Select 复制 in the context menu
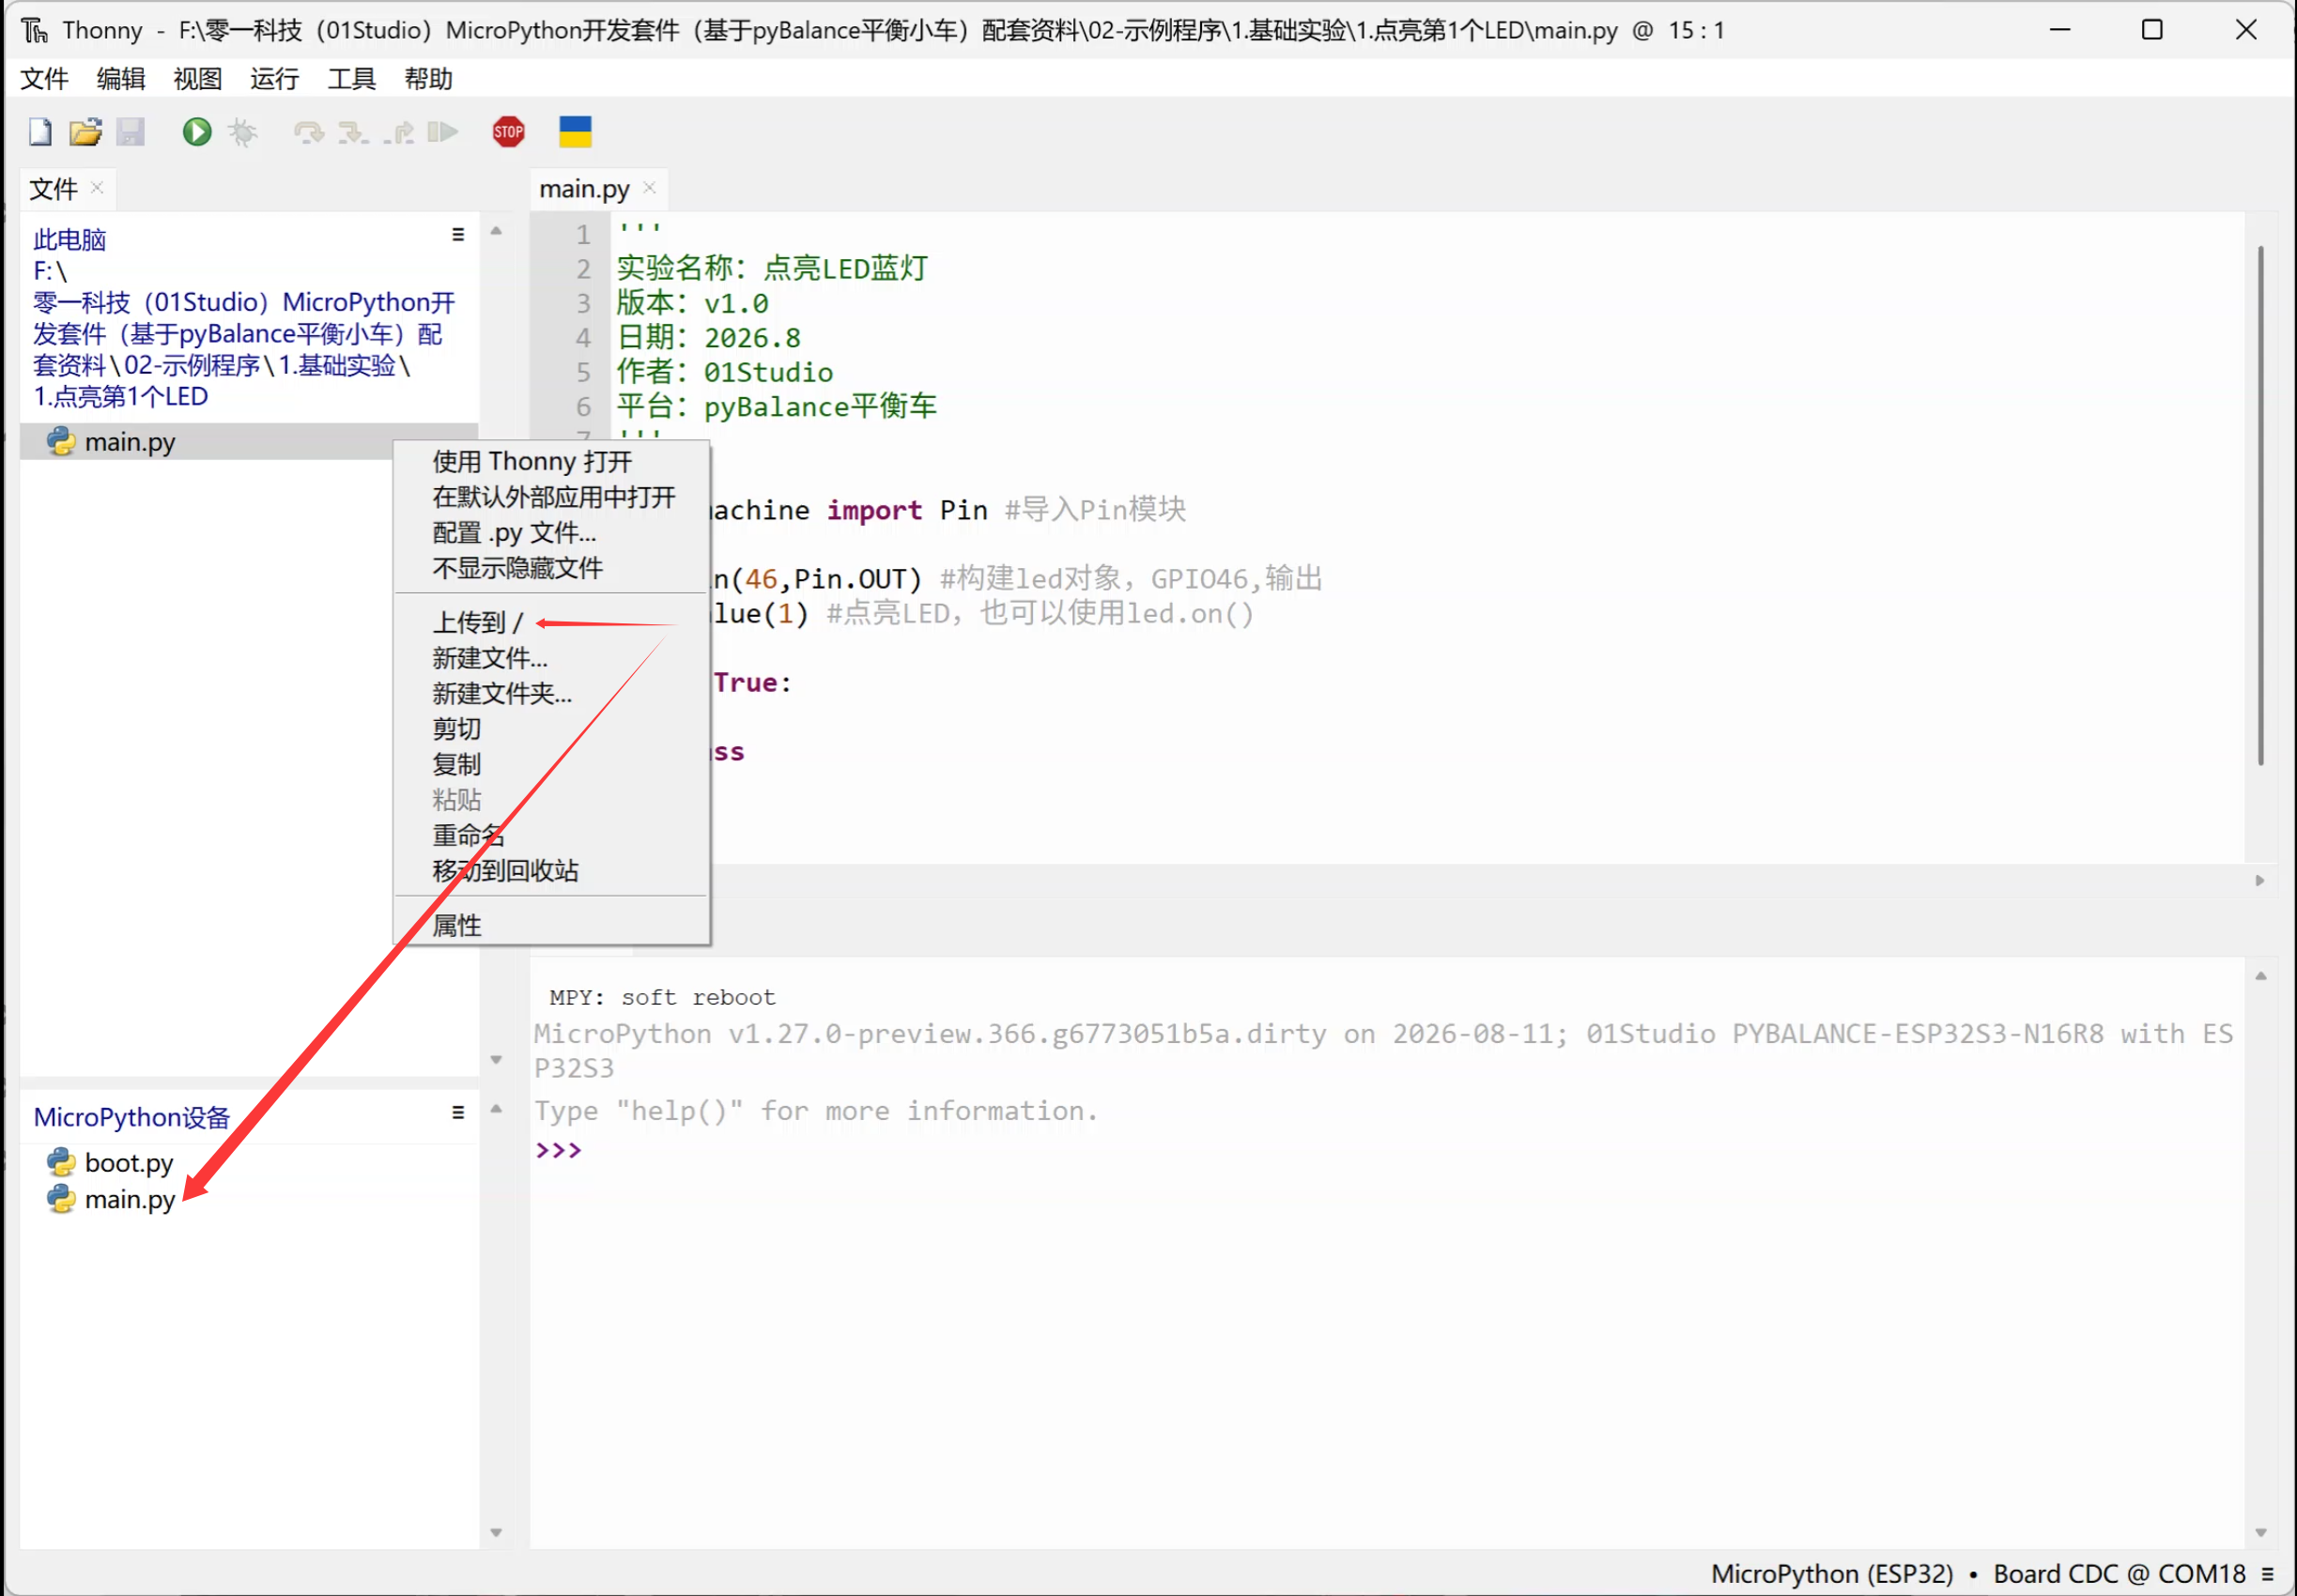 (552, 764)
